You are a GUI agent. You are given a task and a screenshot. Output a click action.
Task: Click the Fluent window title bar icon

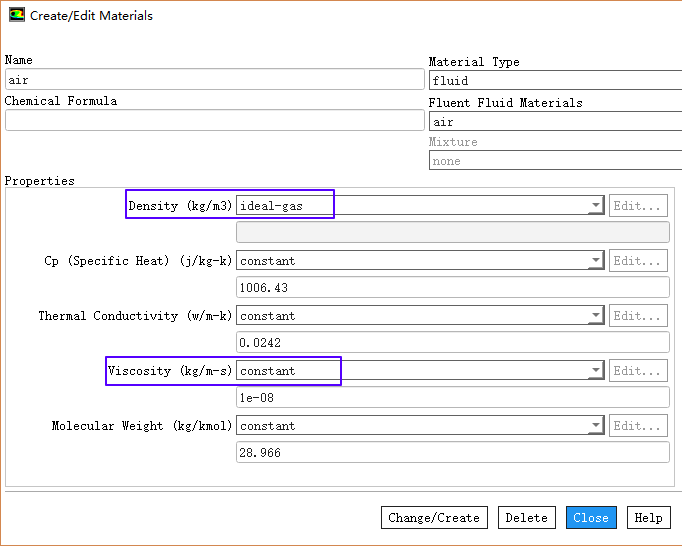tap(17, 16)
